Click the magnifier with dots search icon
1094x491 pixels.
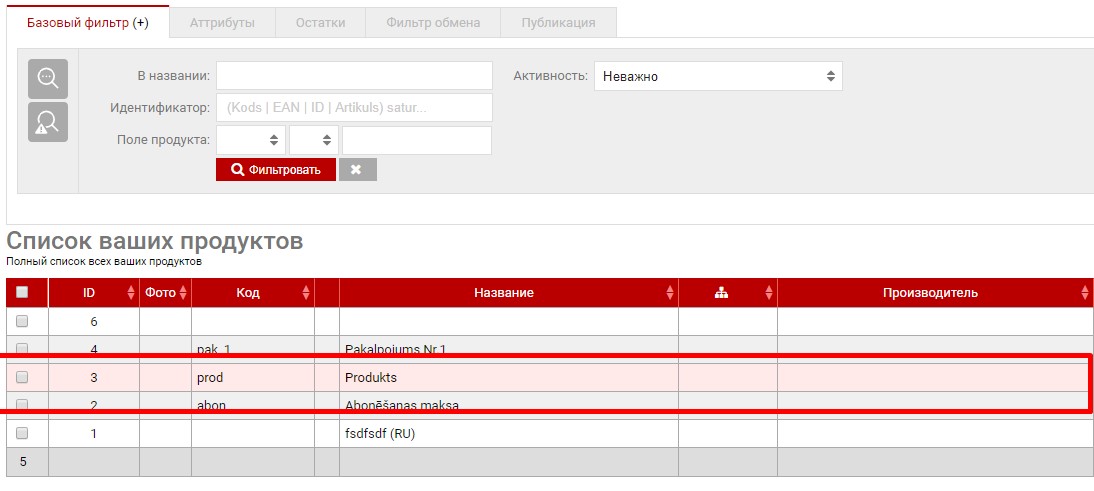tap(47, 78)
